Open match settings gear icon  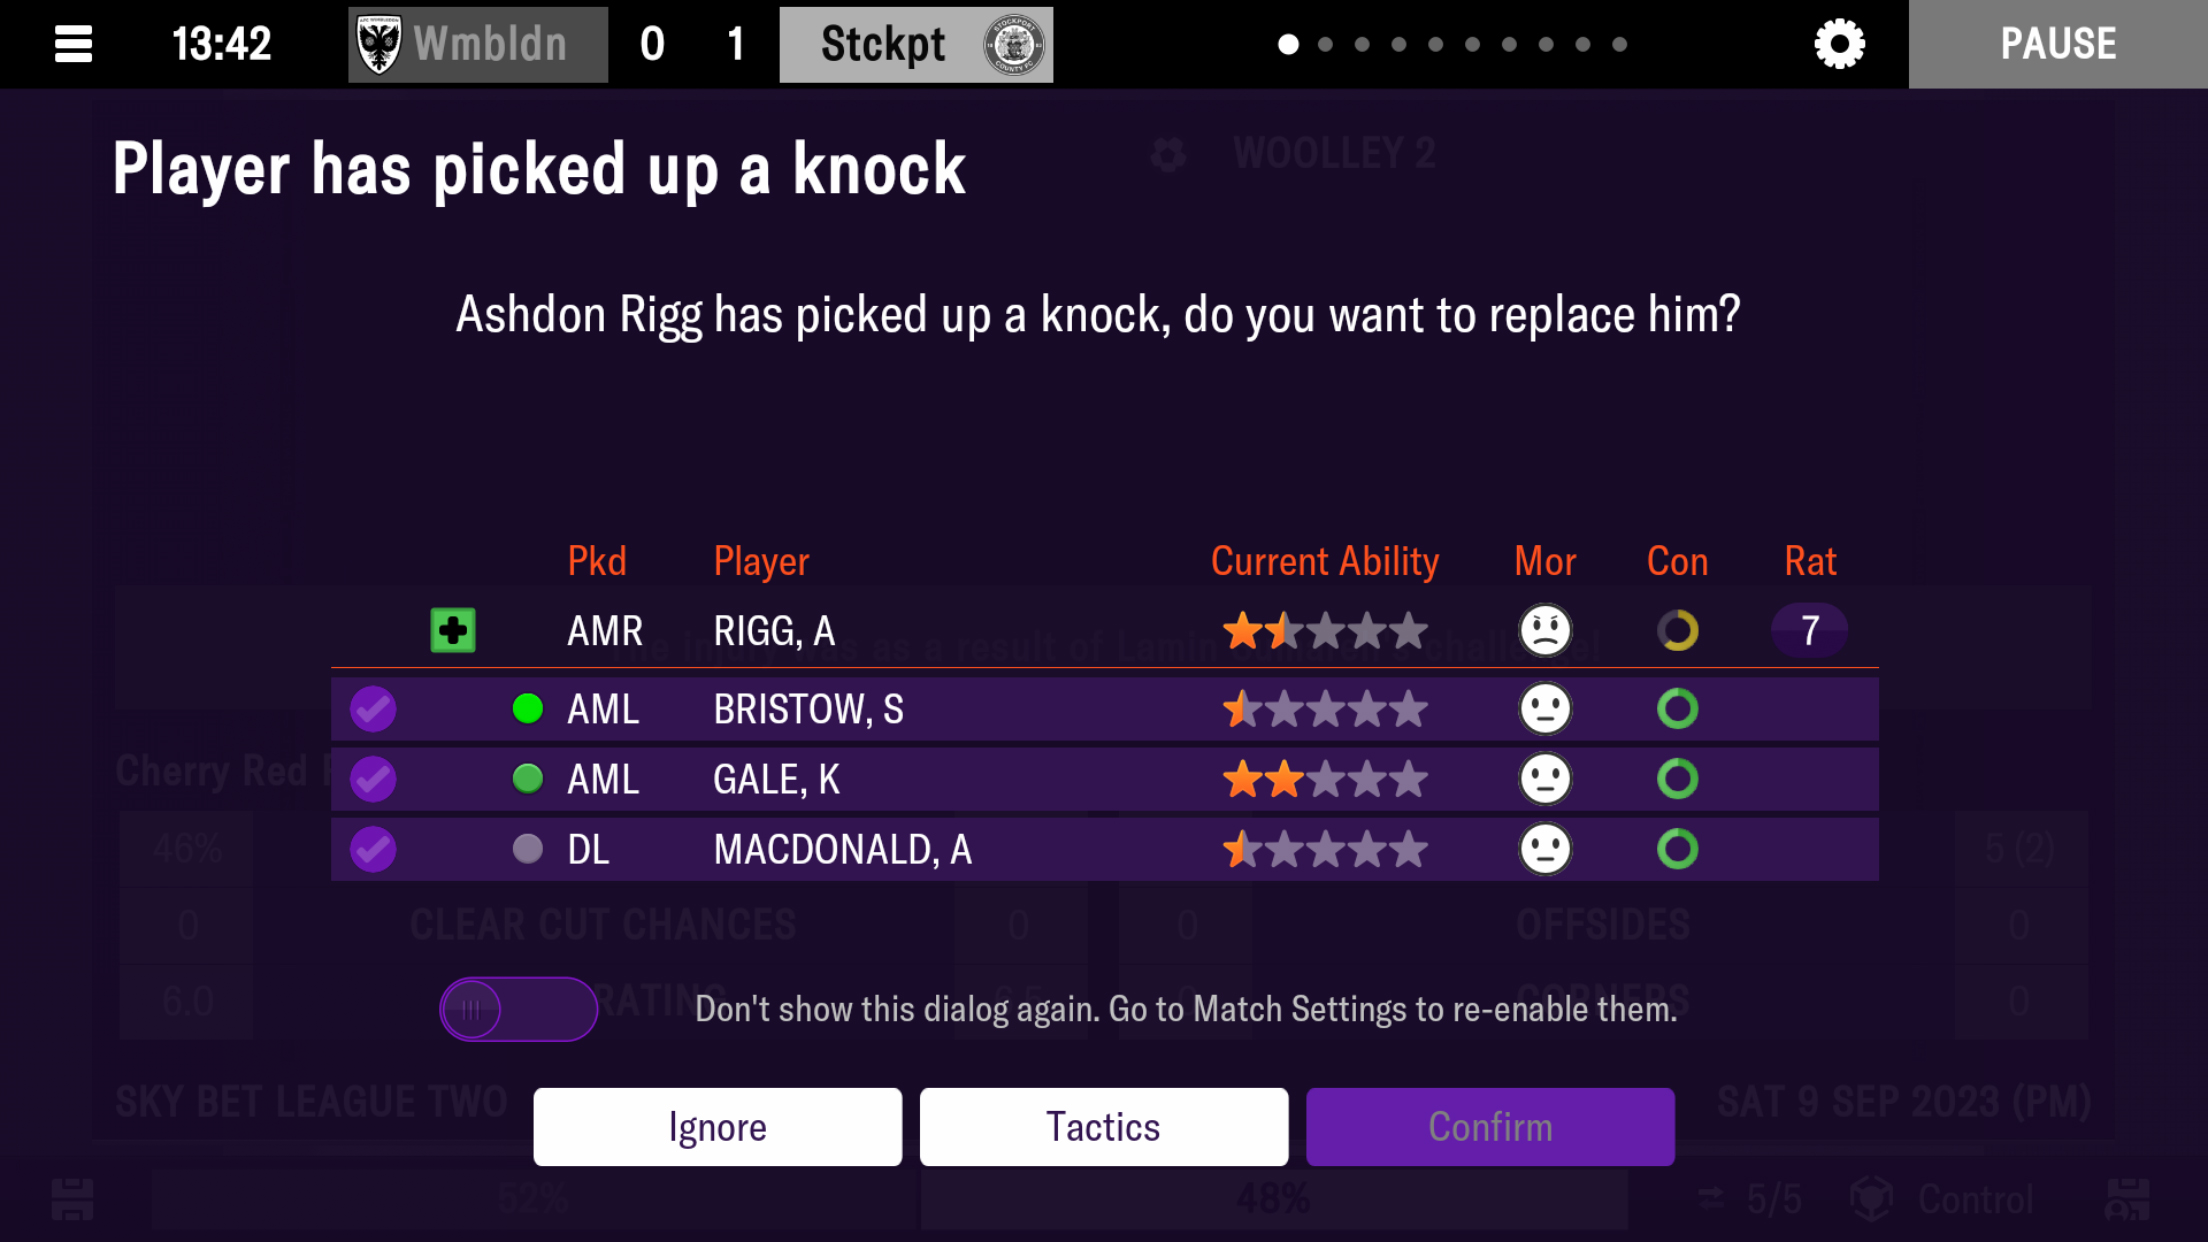point(1839,44)
